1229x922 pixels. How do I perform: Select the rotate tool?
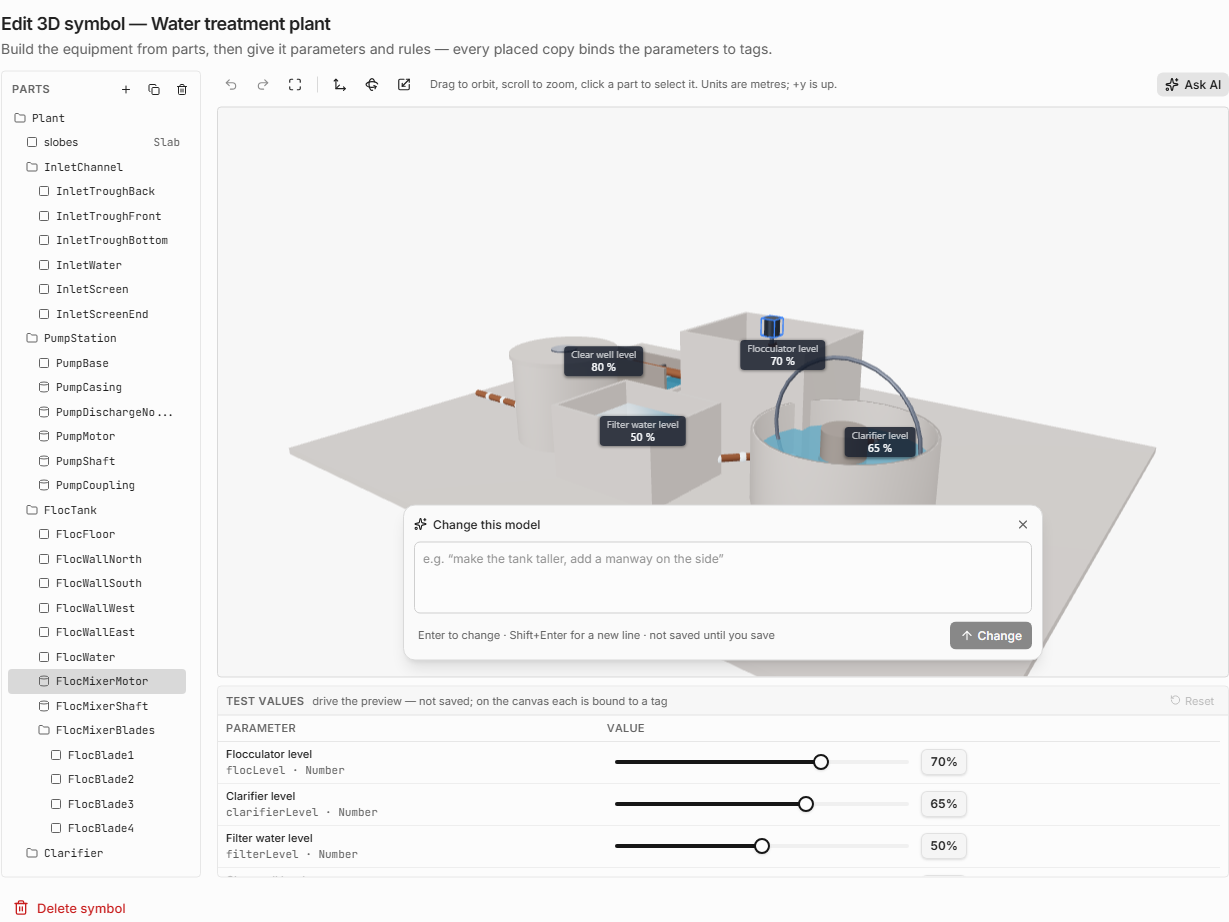(x=372, y=85)
